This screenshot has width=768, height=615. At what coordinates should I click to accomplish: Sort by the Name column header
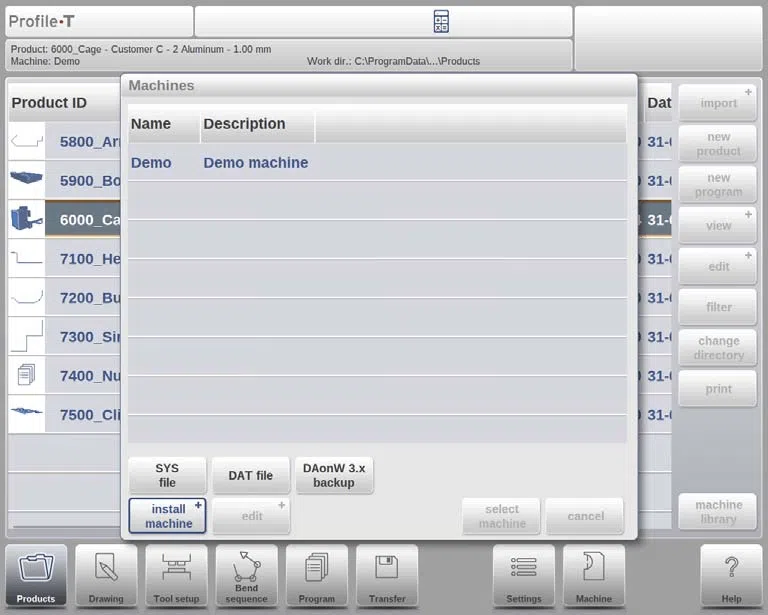[164, 124]
